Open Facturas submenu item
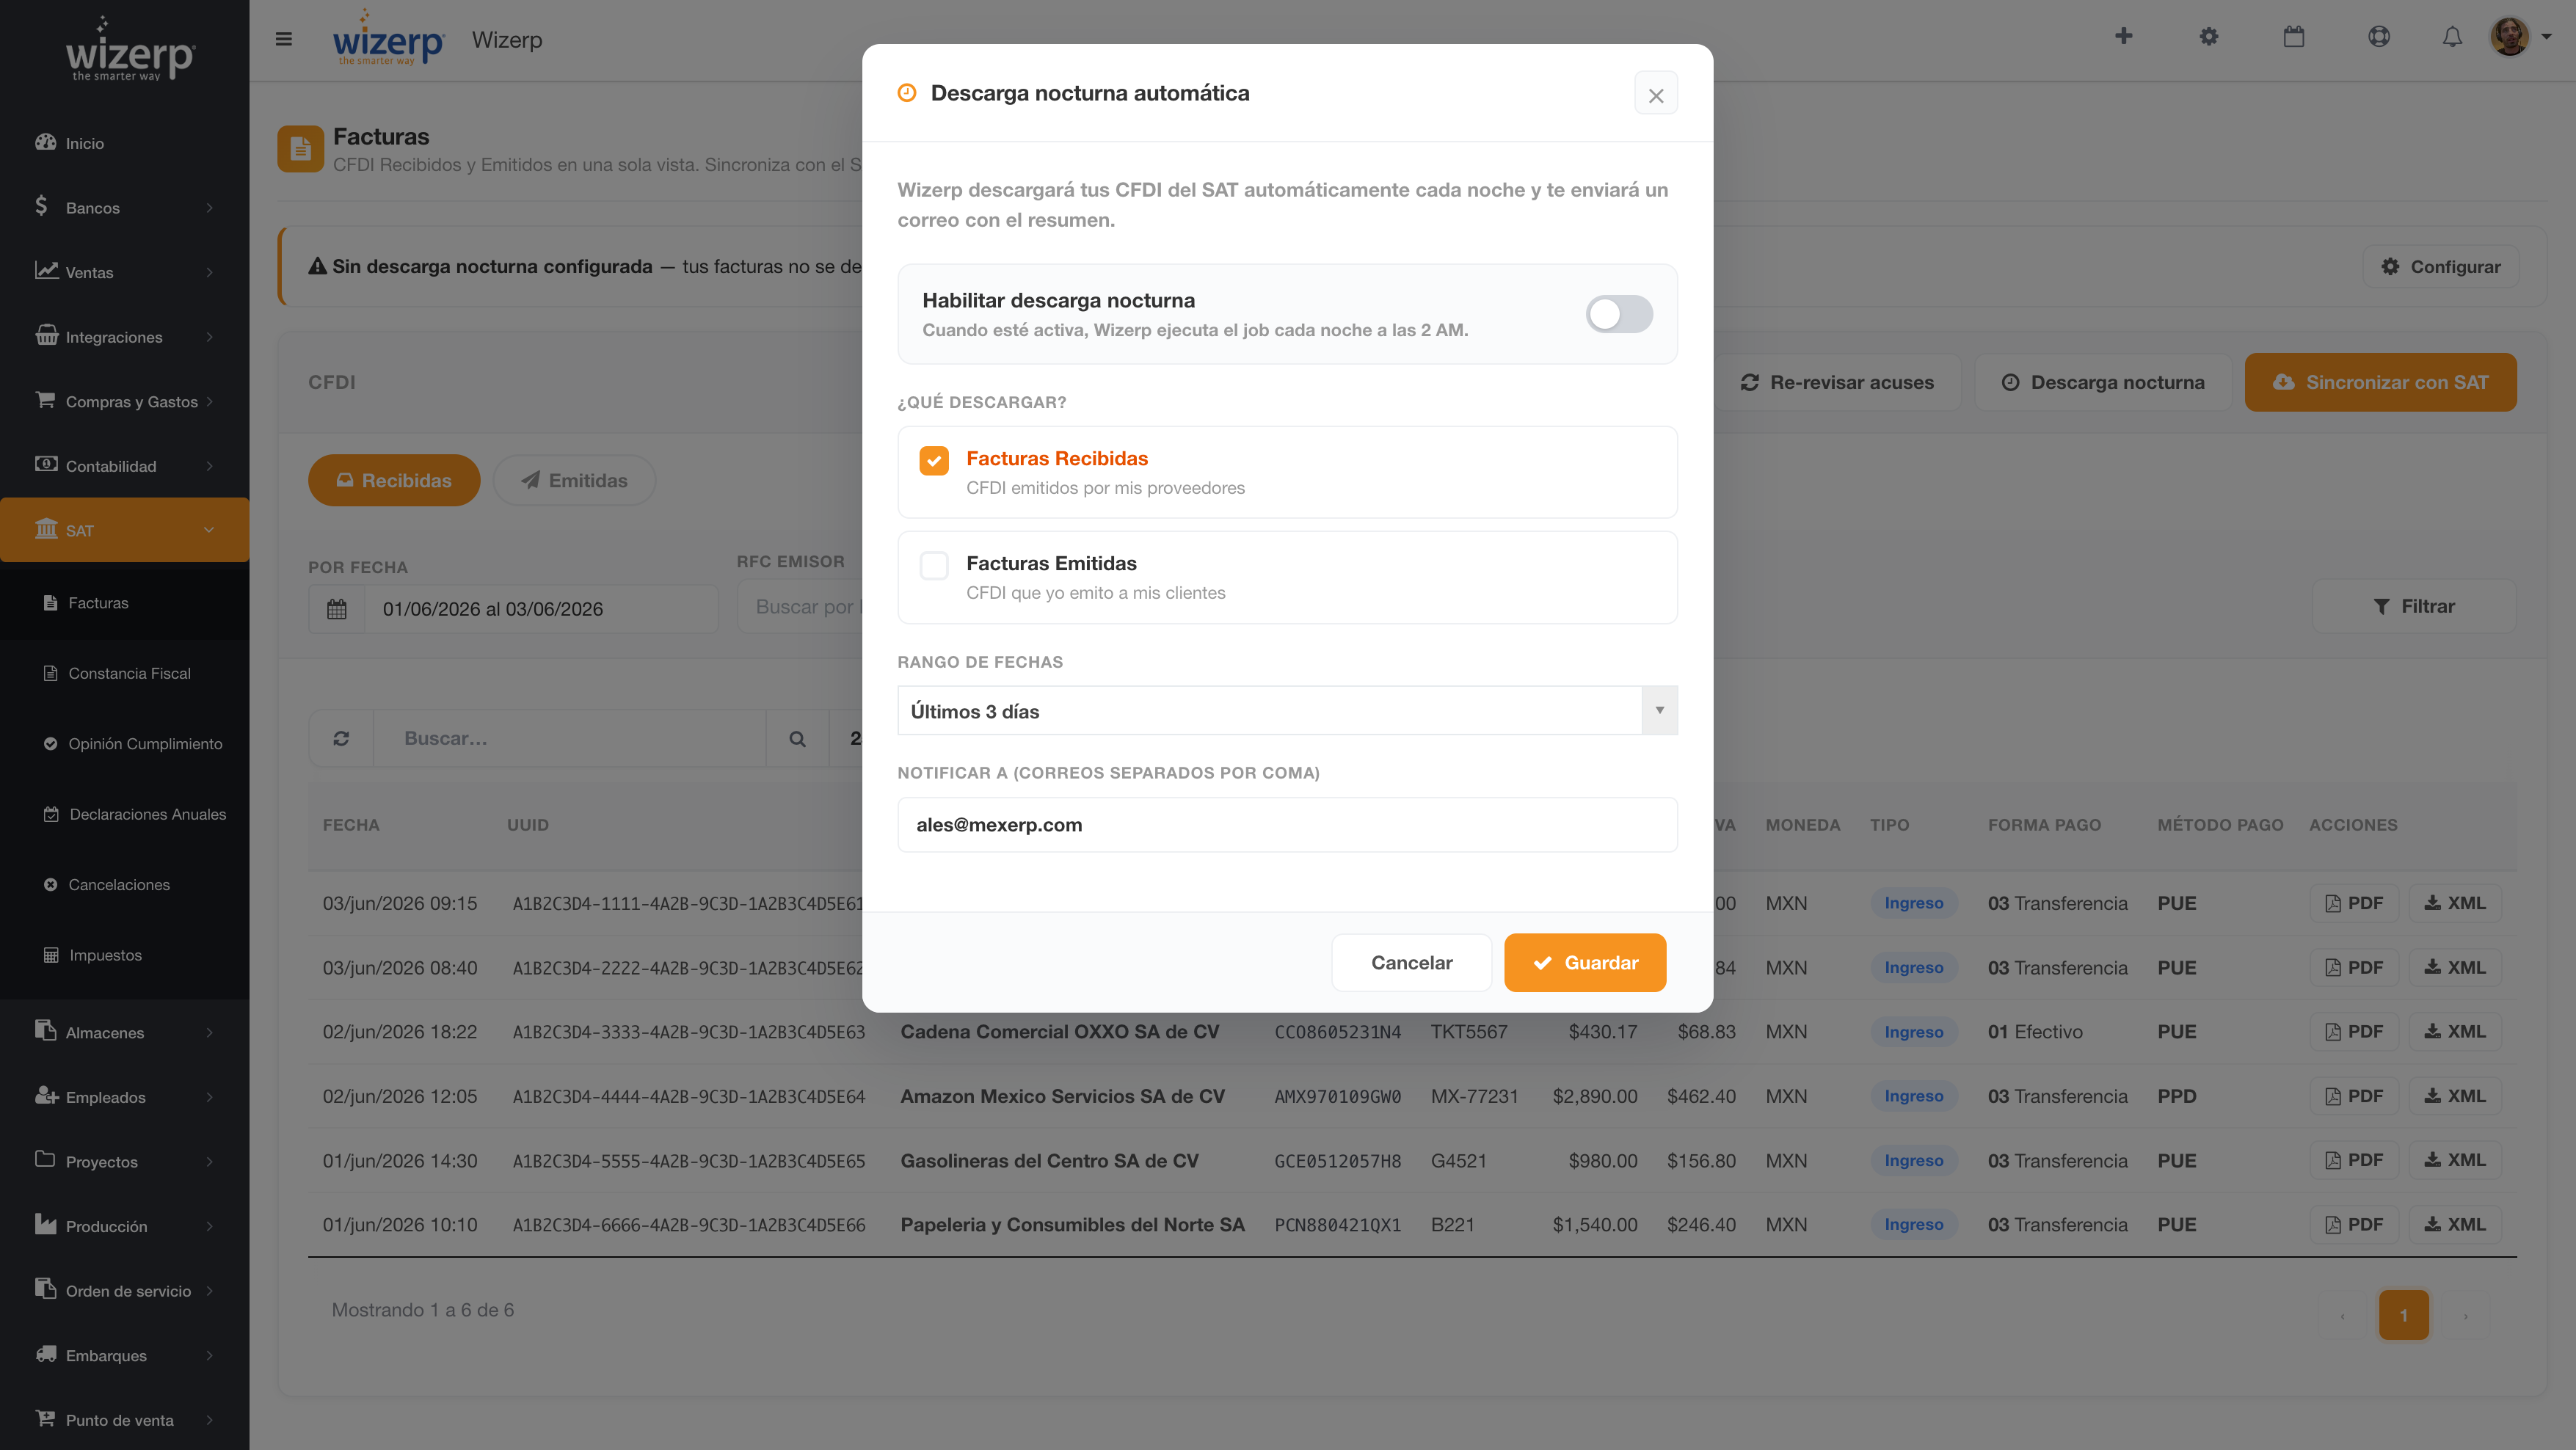This screenshot has width=2576, height=1450. [x=124, y=603]
